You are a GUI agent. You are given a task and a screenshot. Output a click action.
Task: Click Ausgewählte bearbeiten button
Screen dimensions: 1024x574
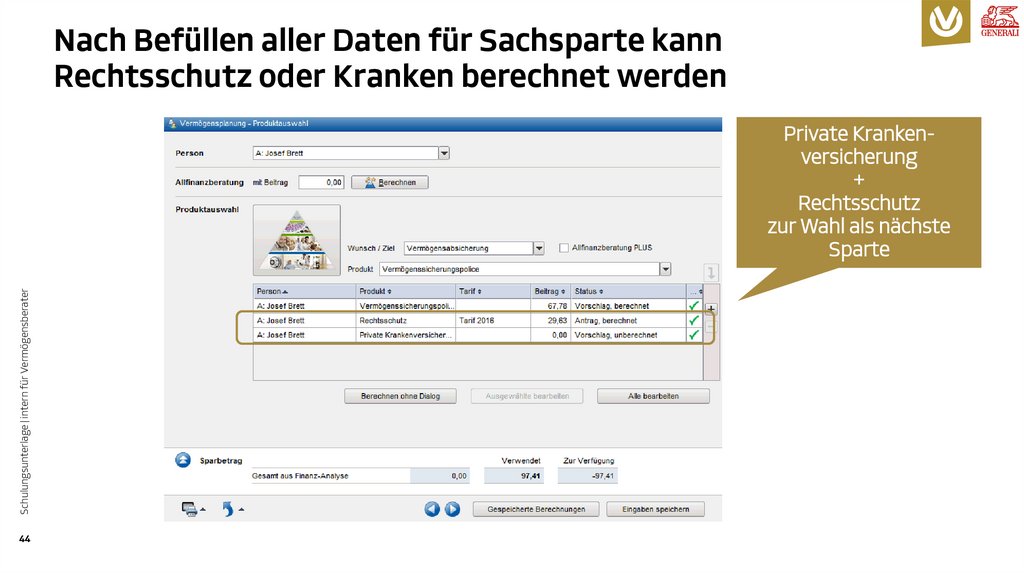tap(527, 396)
